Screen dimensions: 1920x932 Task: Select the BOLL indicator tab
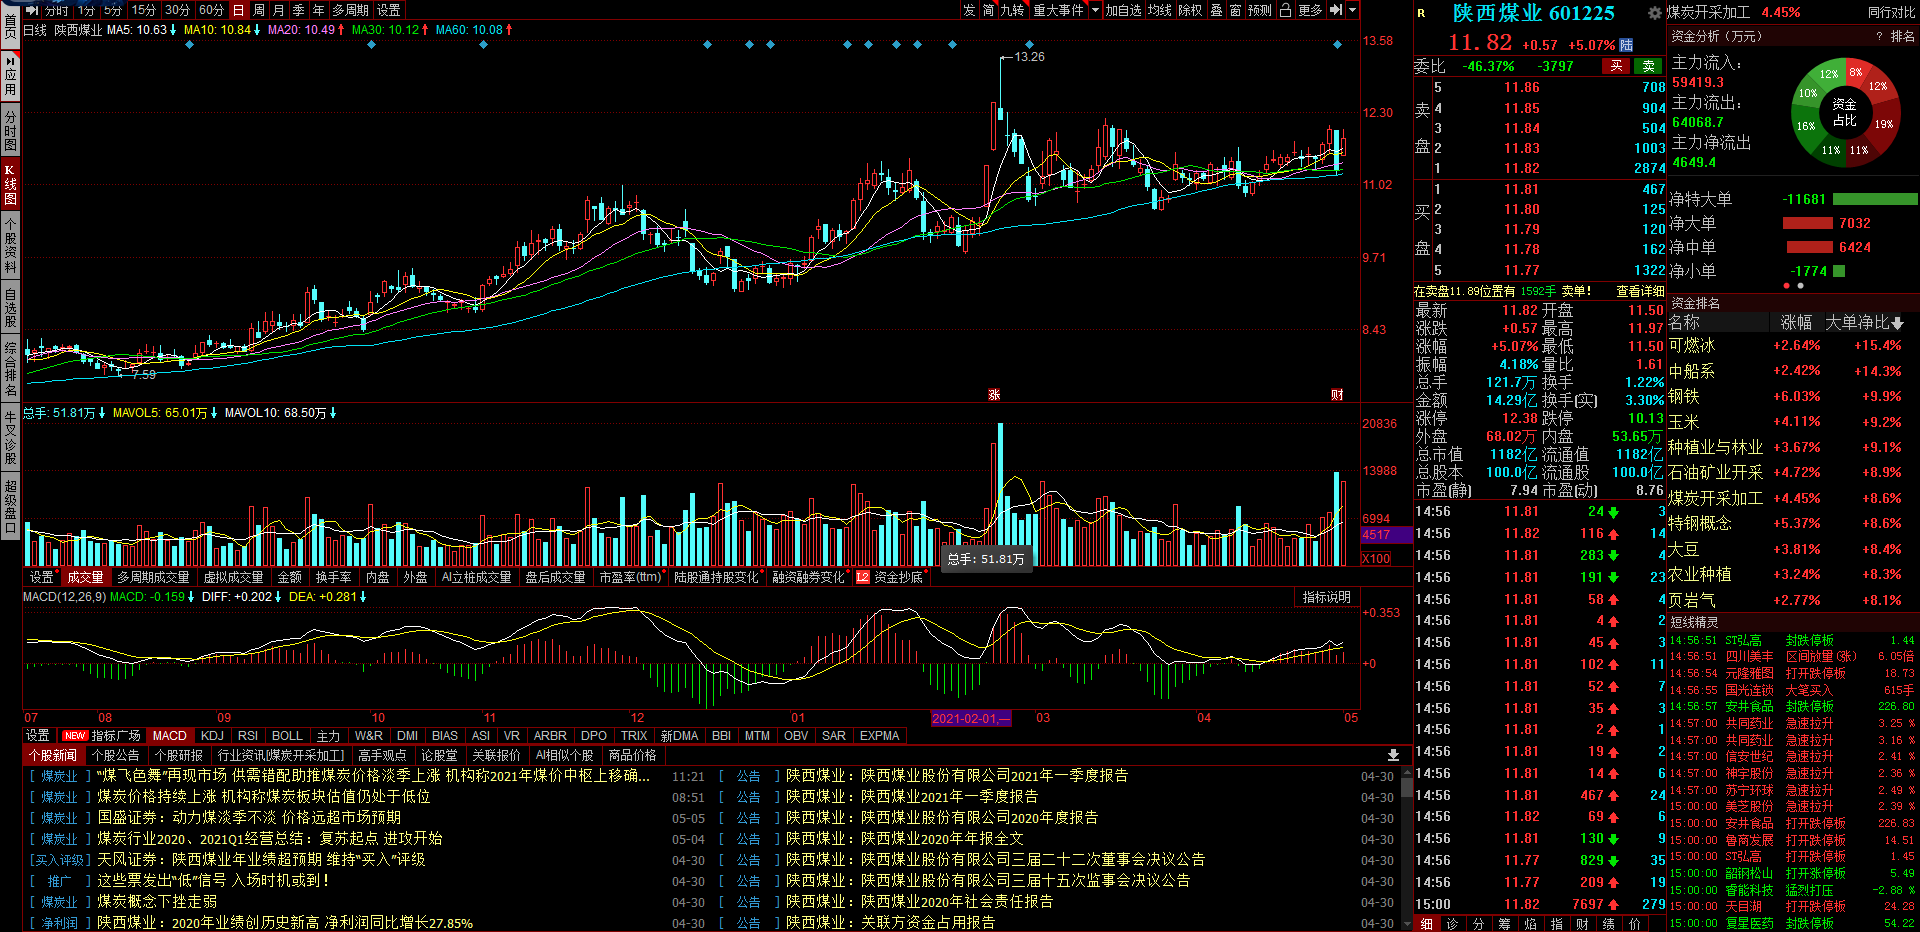(x=287, y=735)
